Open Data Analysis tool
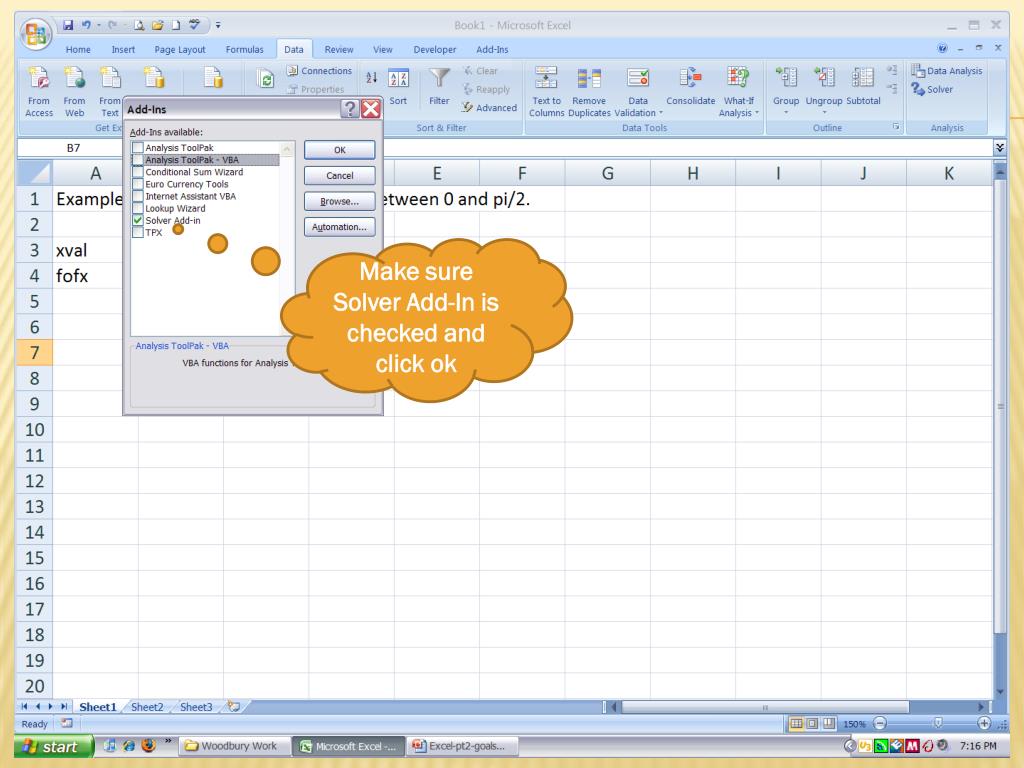 pyautogui.click(x=947, y=71)
